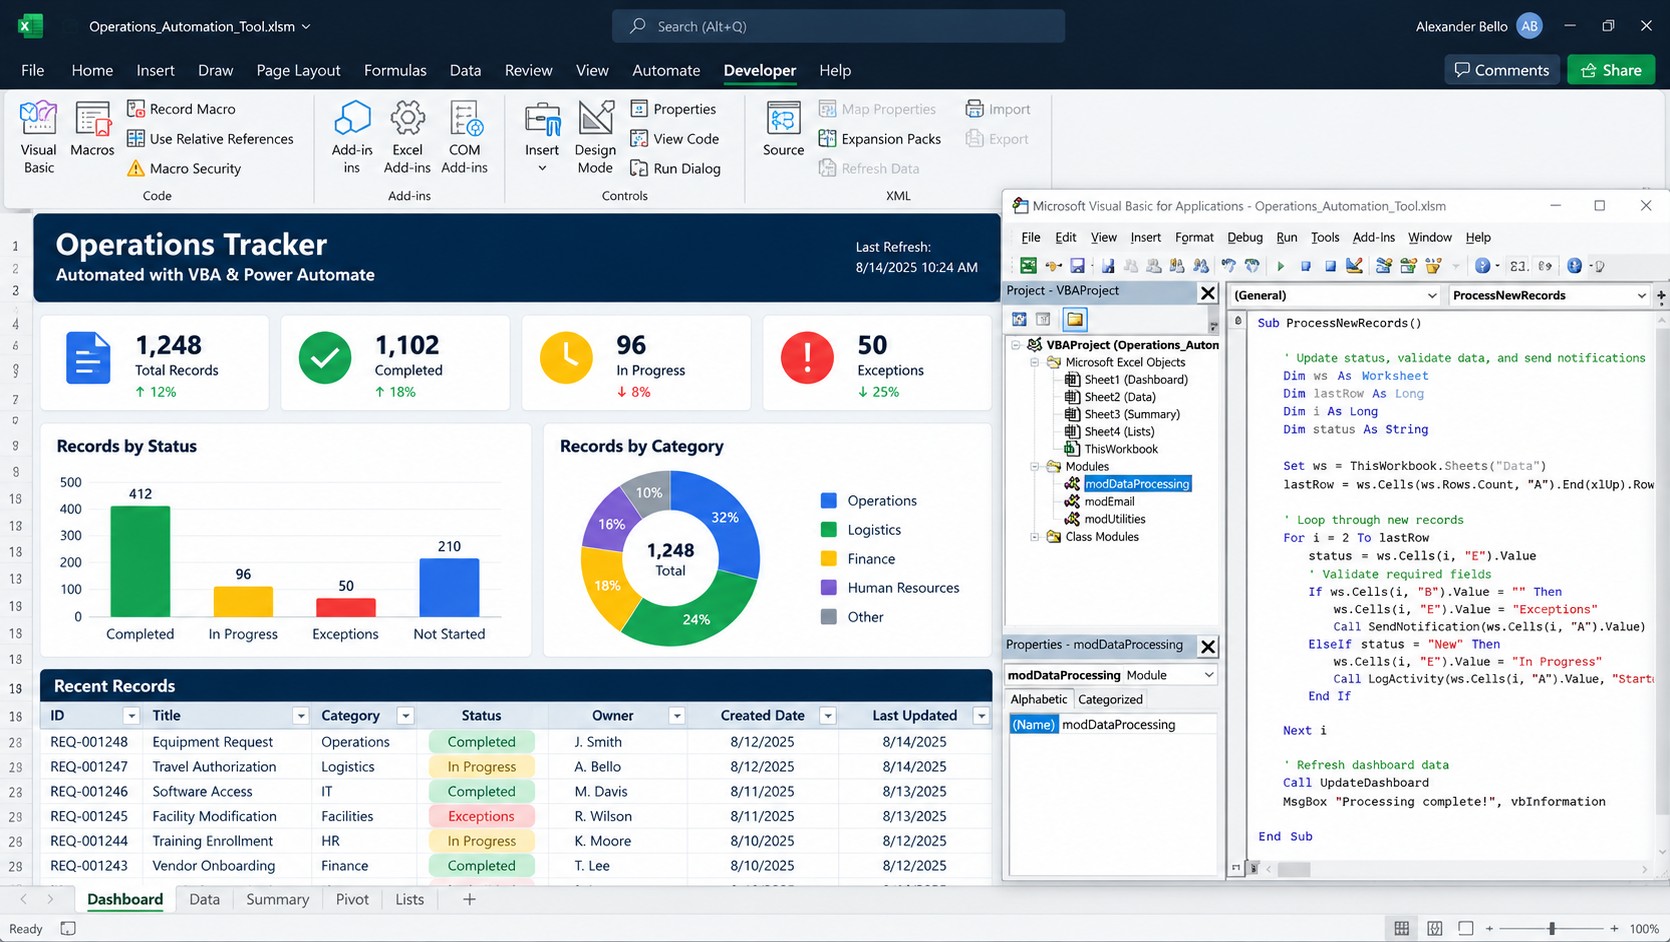Image resolution: width=1670 pixels, height=942 pixels.
Task: Collapse the Modules folder in project tree
Action: pos(1035,467)
